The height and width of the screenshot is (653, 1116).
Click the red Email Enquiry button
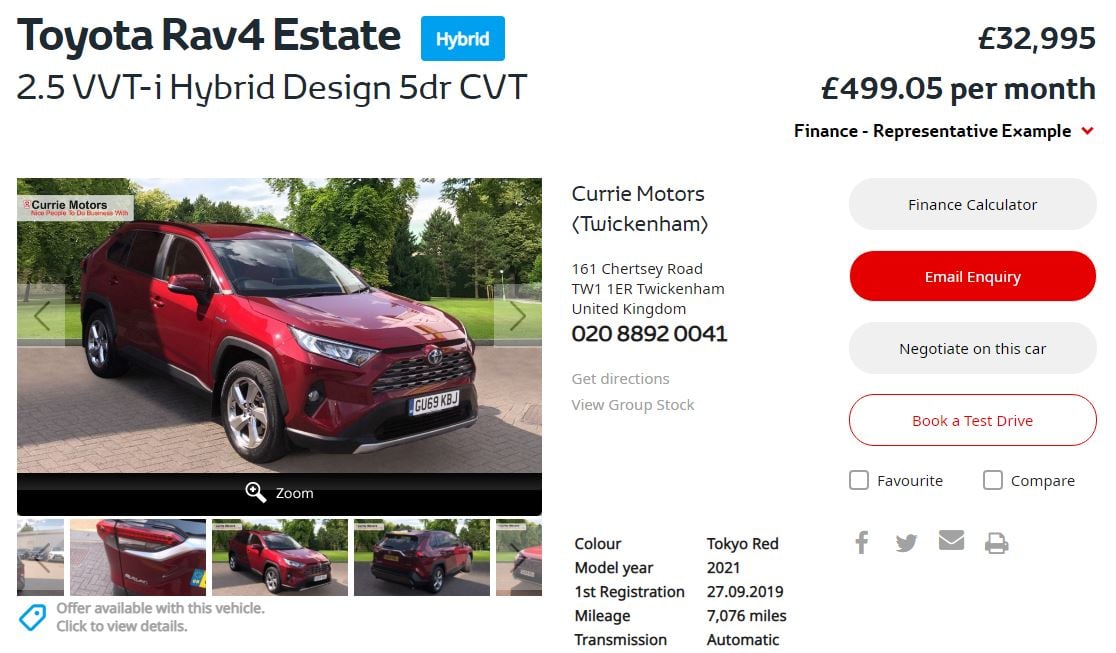coord(972,276)
